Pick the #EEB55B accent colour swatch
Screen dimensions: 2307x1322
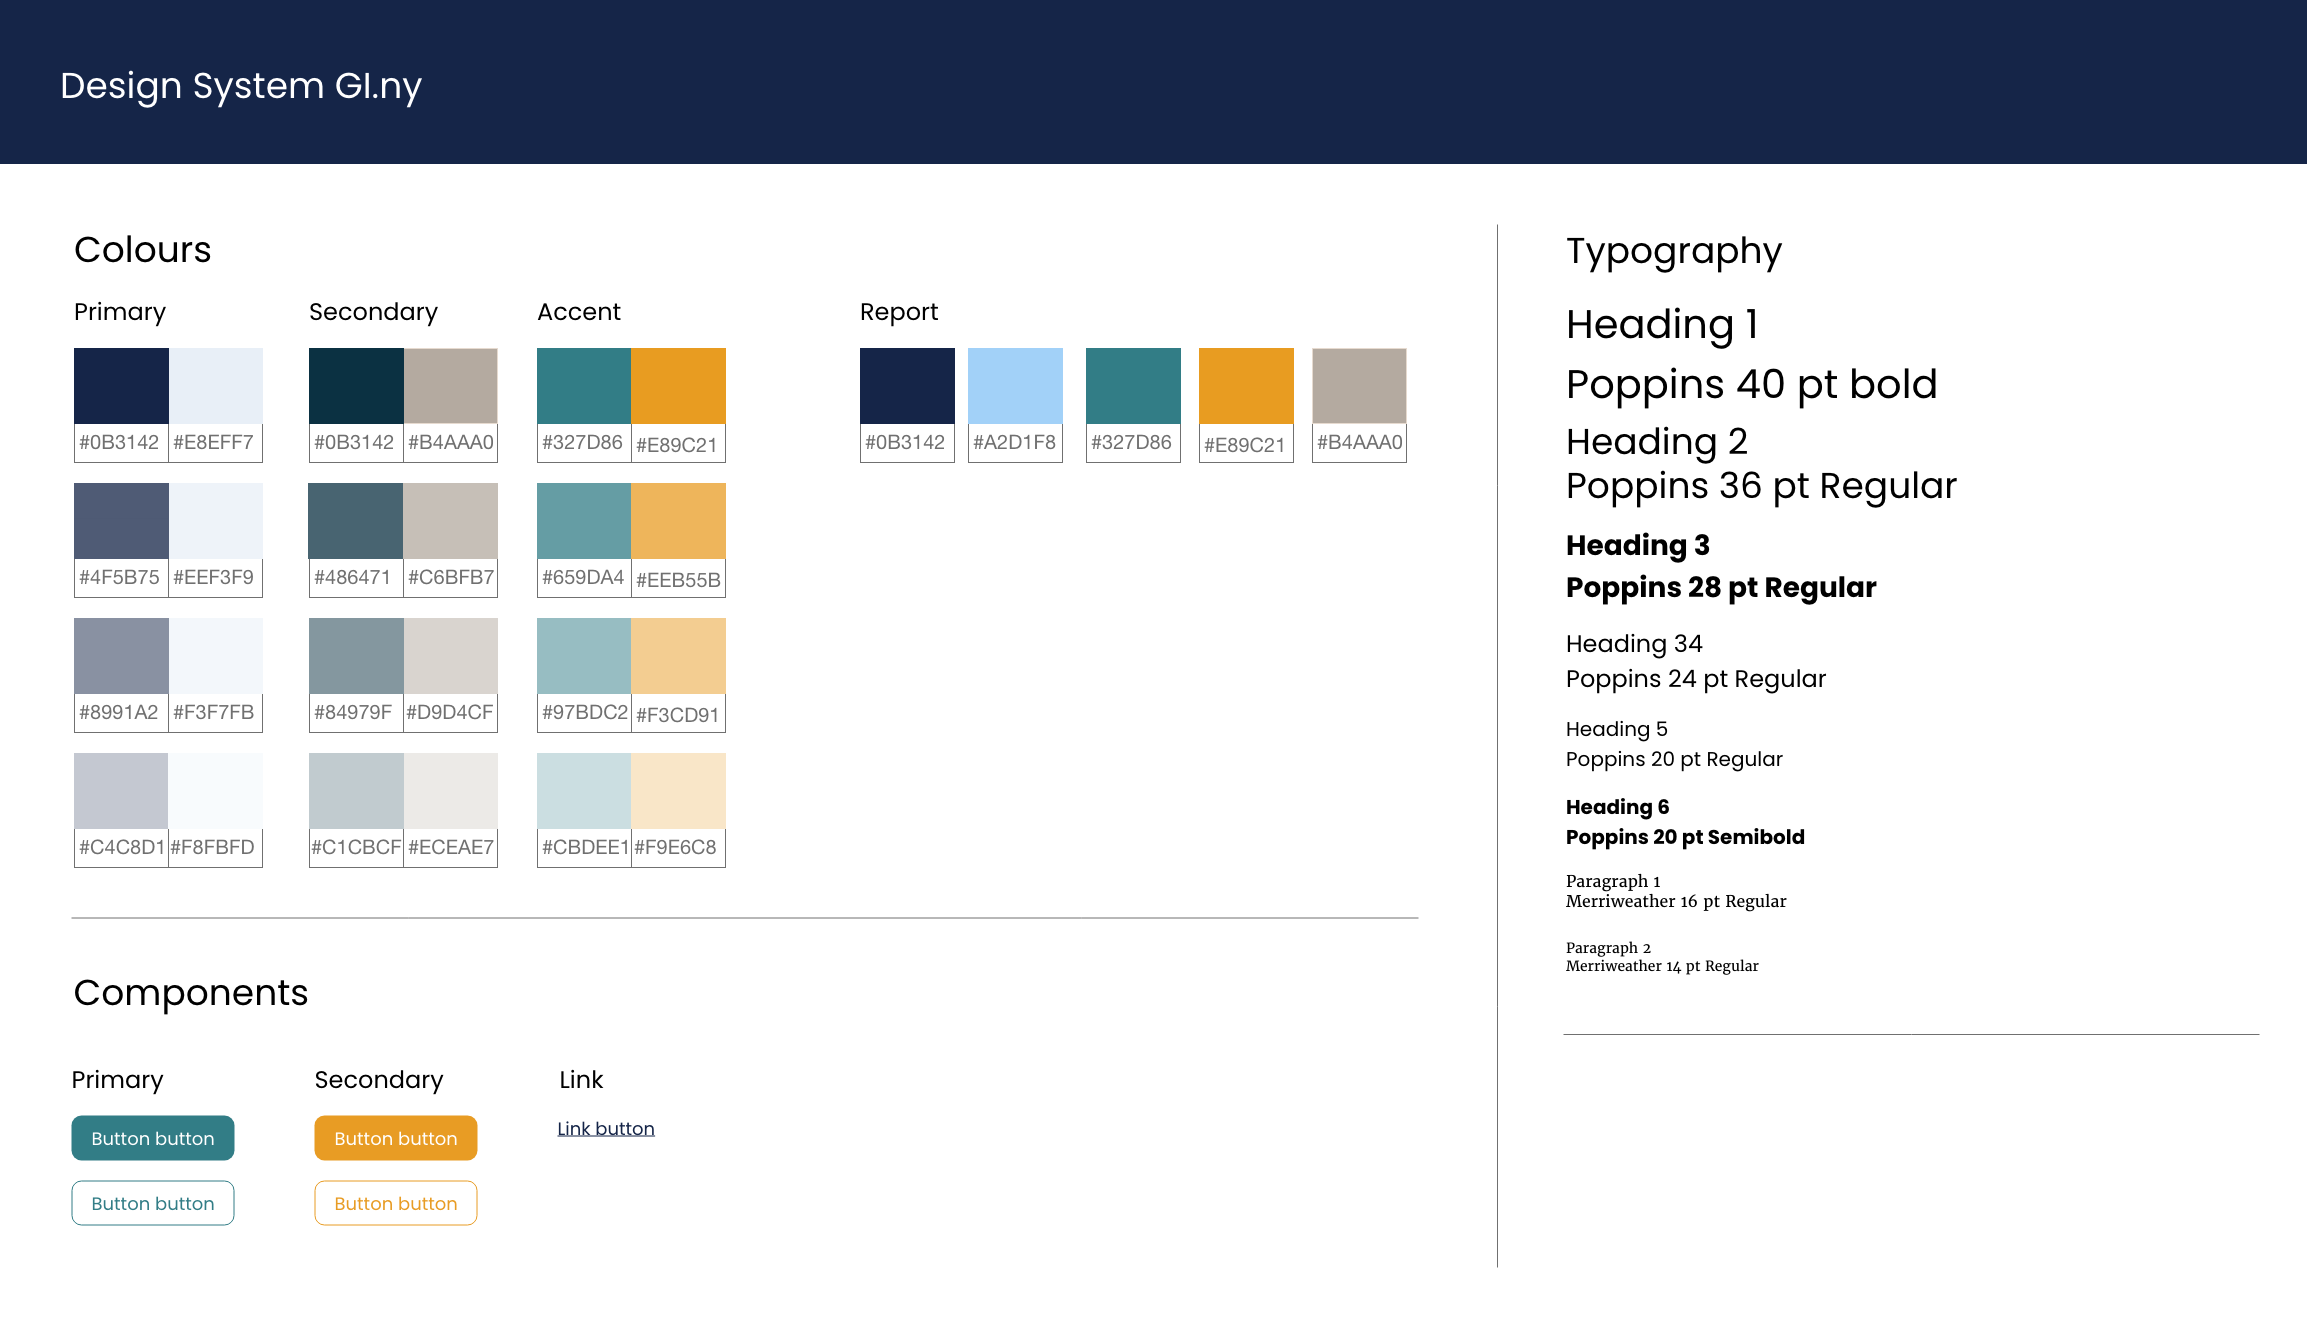pos(678,521)
